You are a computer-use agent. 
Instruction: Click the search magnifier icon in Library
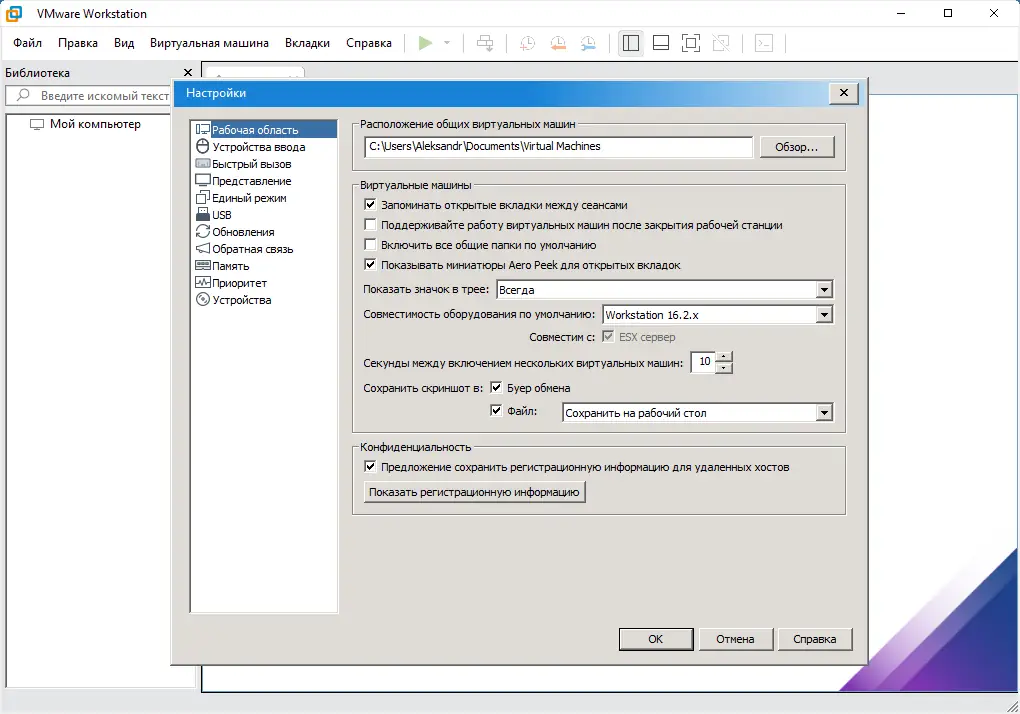pyautogui.click(x=23, y=95)
